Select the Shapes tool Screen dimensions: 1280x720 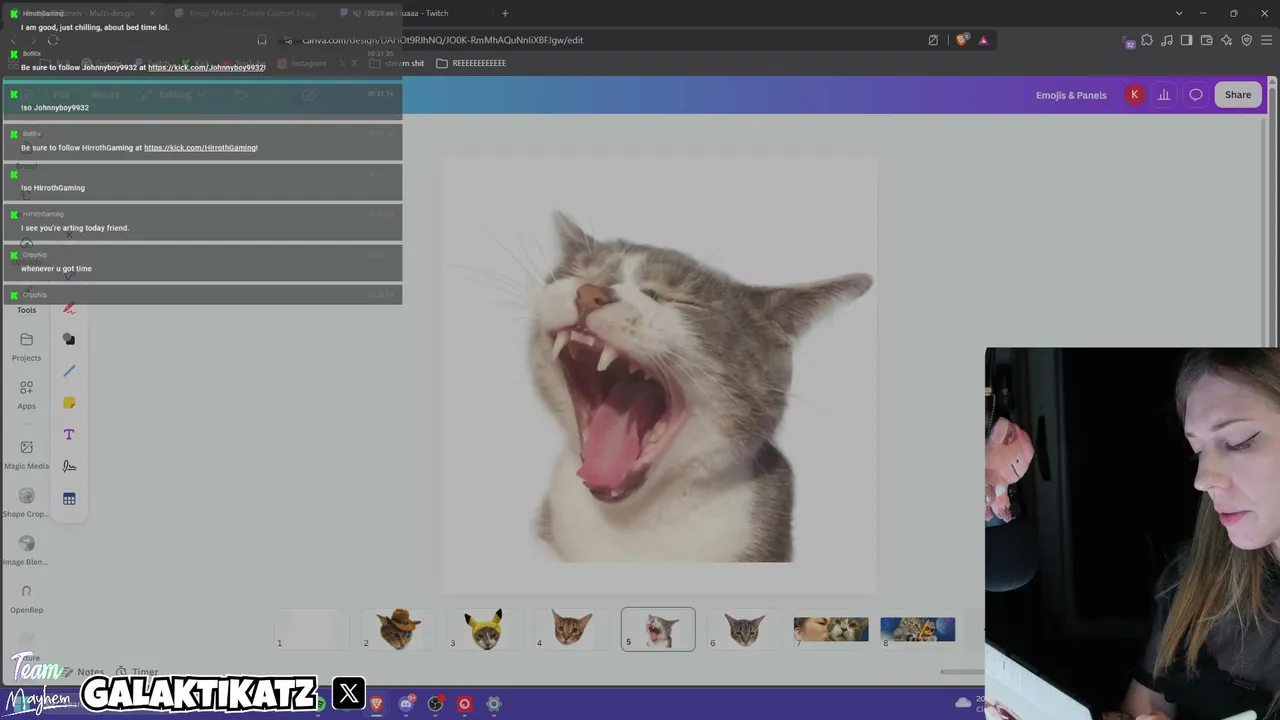[69, 339]
